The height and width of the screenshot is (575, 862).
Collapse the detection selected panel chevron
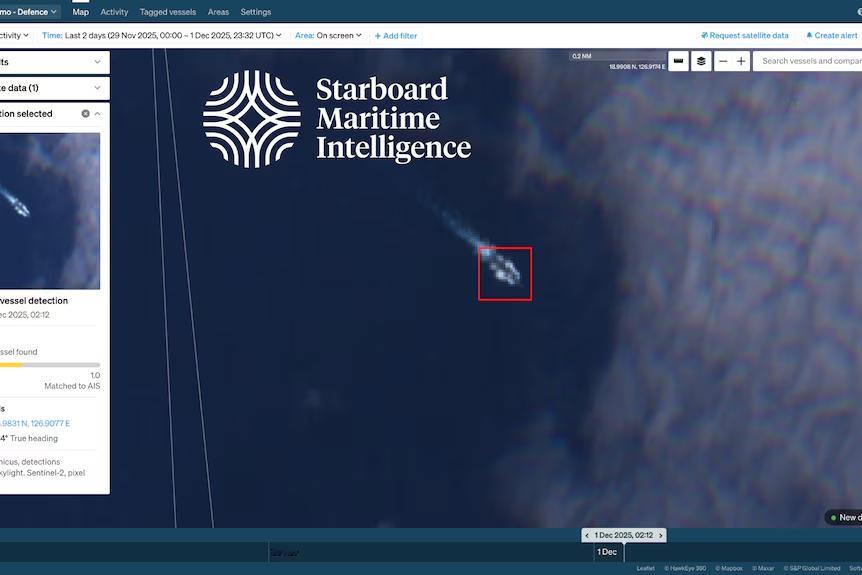pyautogui.click(x=97, y=114)
